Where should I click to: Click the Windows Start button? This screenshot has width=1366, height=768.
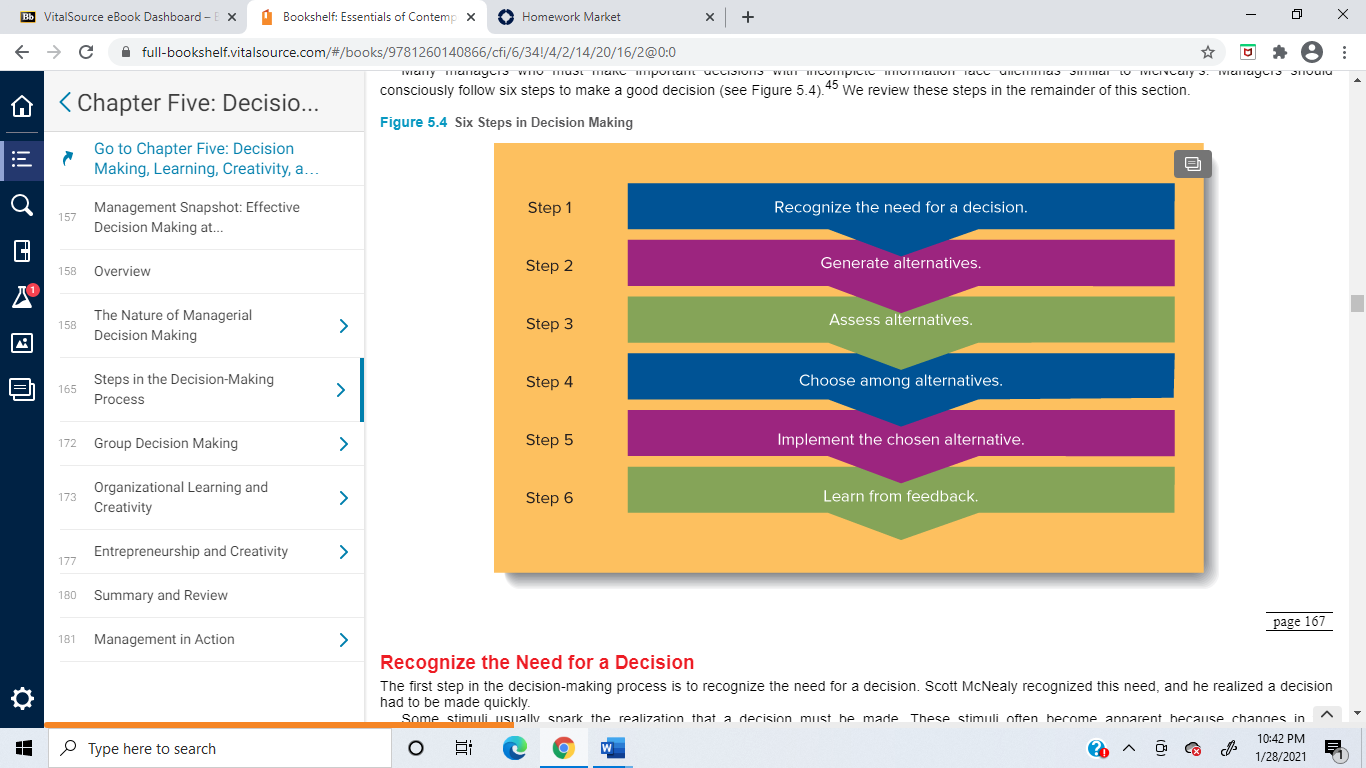24,748
